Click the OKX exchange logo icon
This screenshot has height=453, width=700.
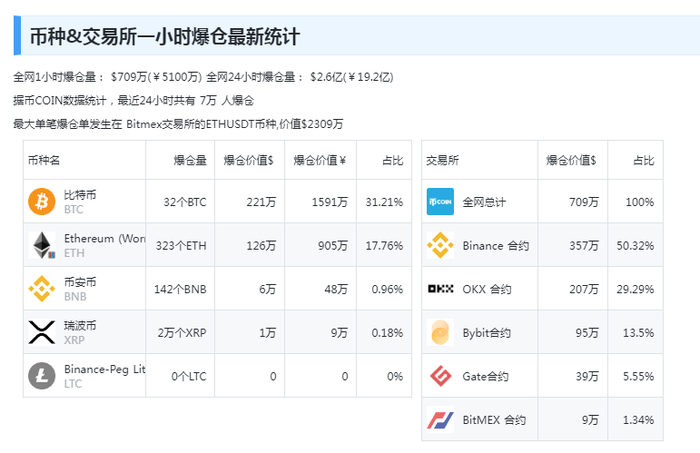[440, 289]
